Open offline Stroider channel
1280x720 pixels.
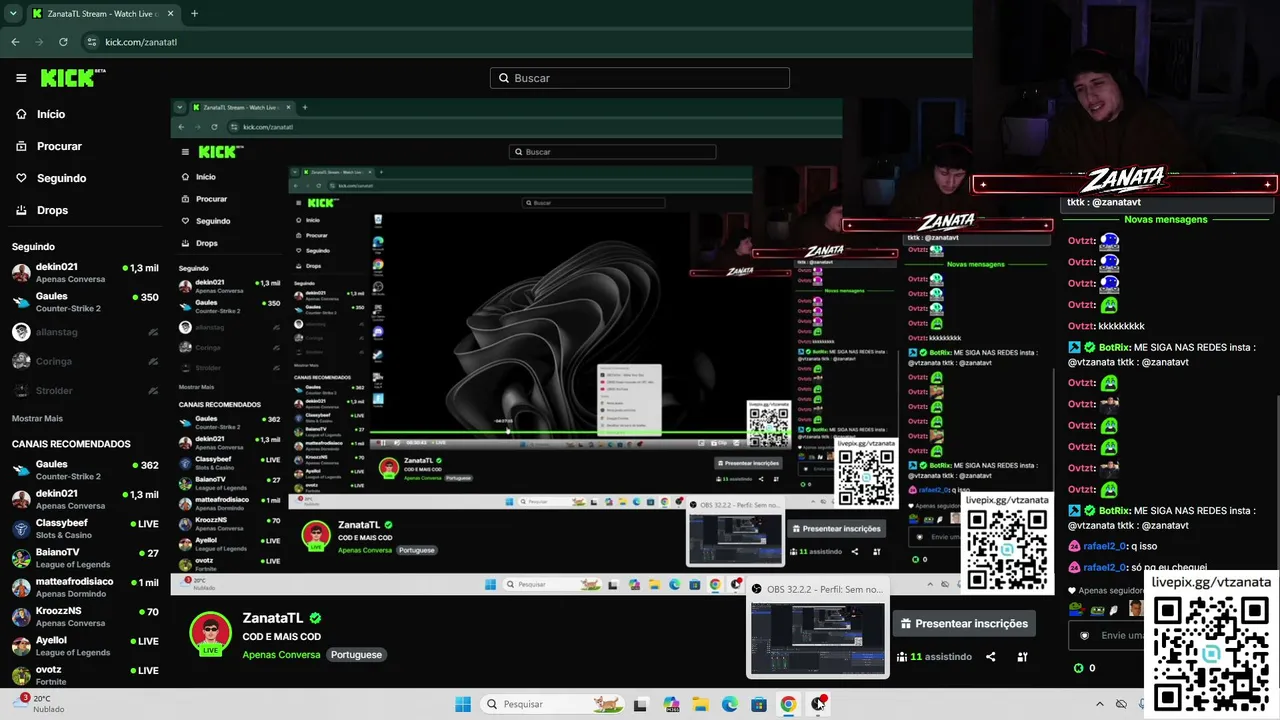tap(85, 390)
